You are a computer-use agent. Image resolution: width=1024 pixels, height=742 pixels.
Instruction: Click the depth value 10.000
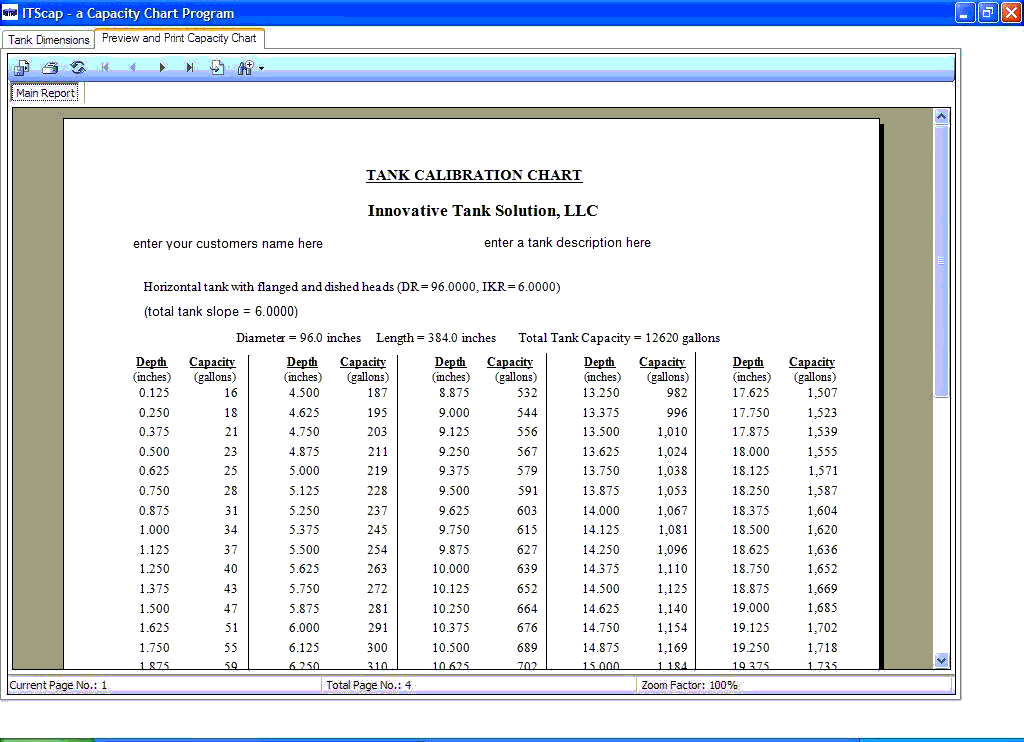point(451,569)
